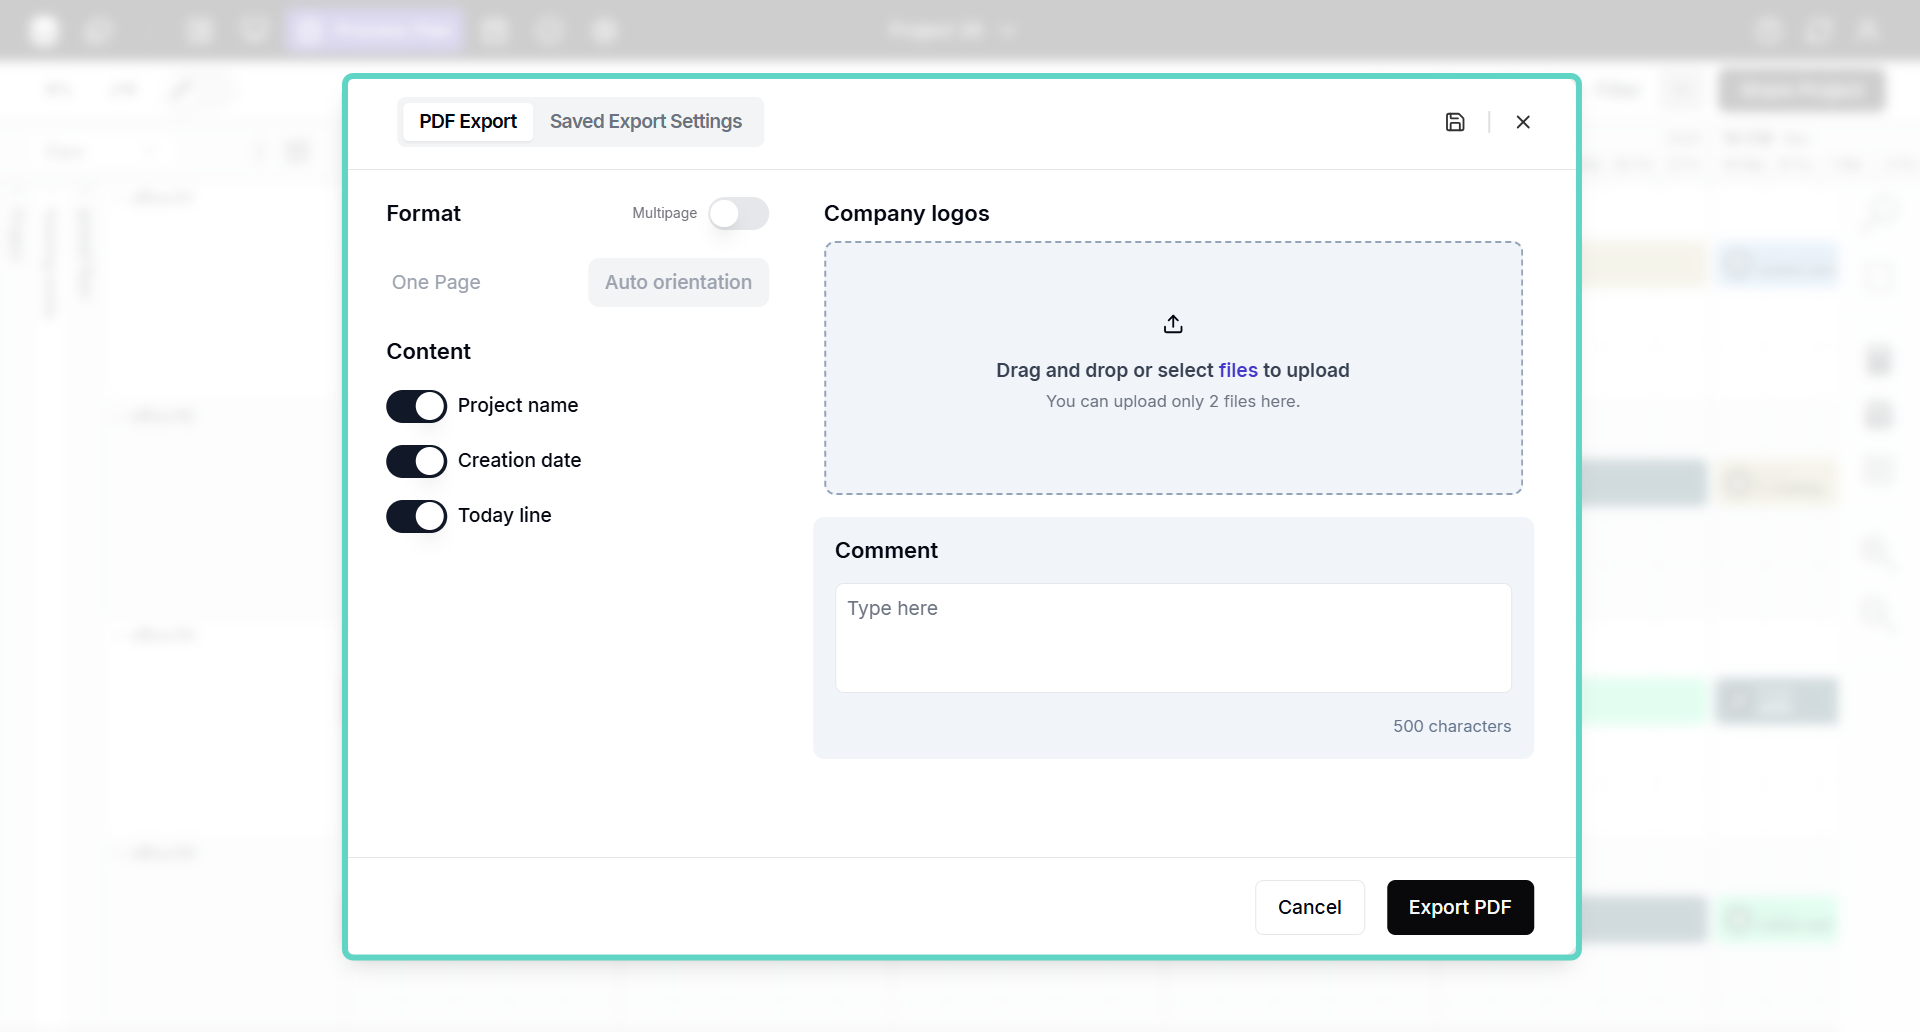Image resolution: width=1920 pixels, height=1032 pixels.
Task: Click the Export PDF button
Action: [x=1459, y=907]
